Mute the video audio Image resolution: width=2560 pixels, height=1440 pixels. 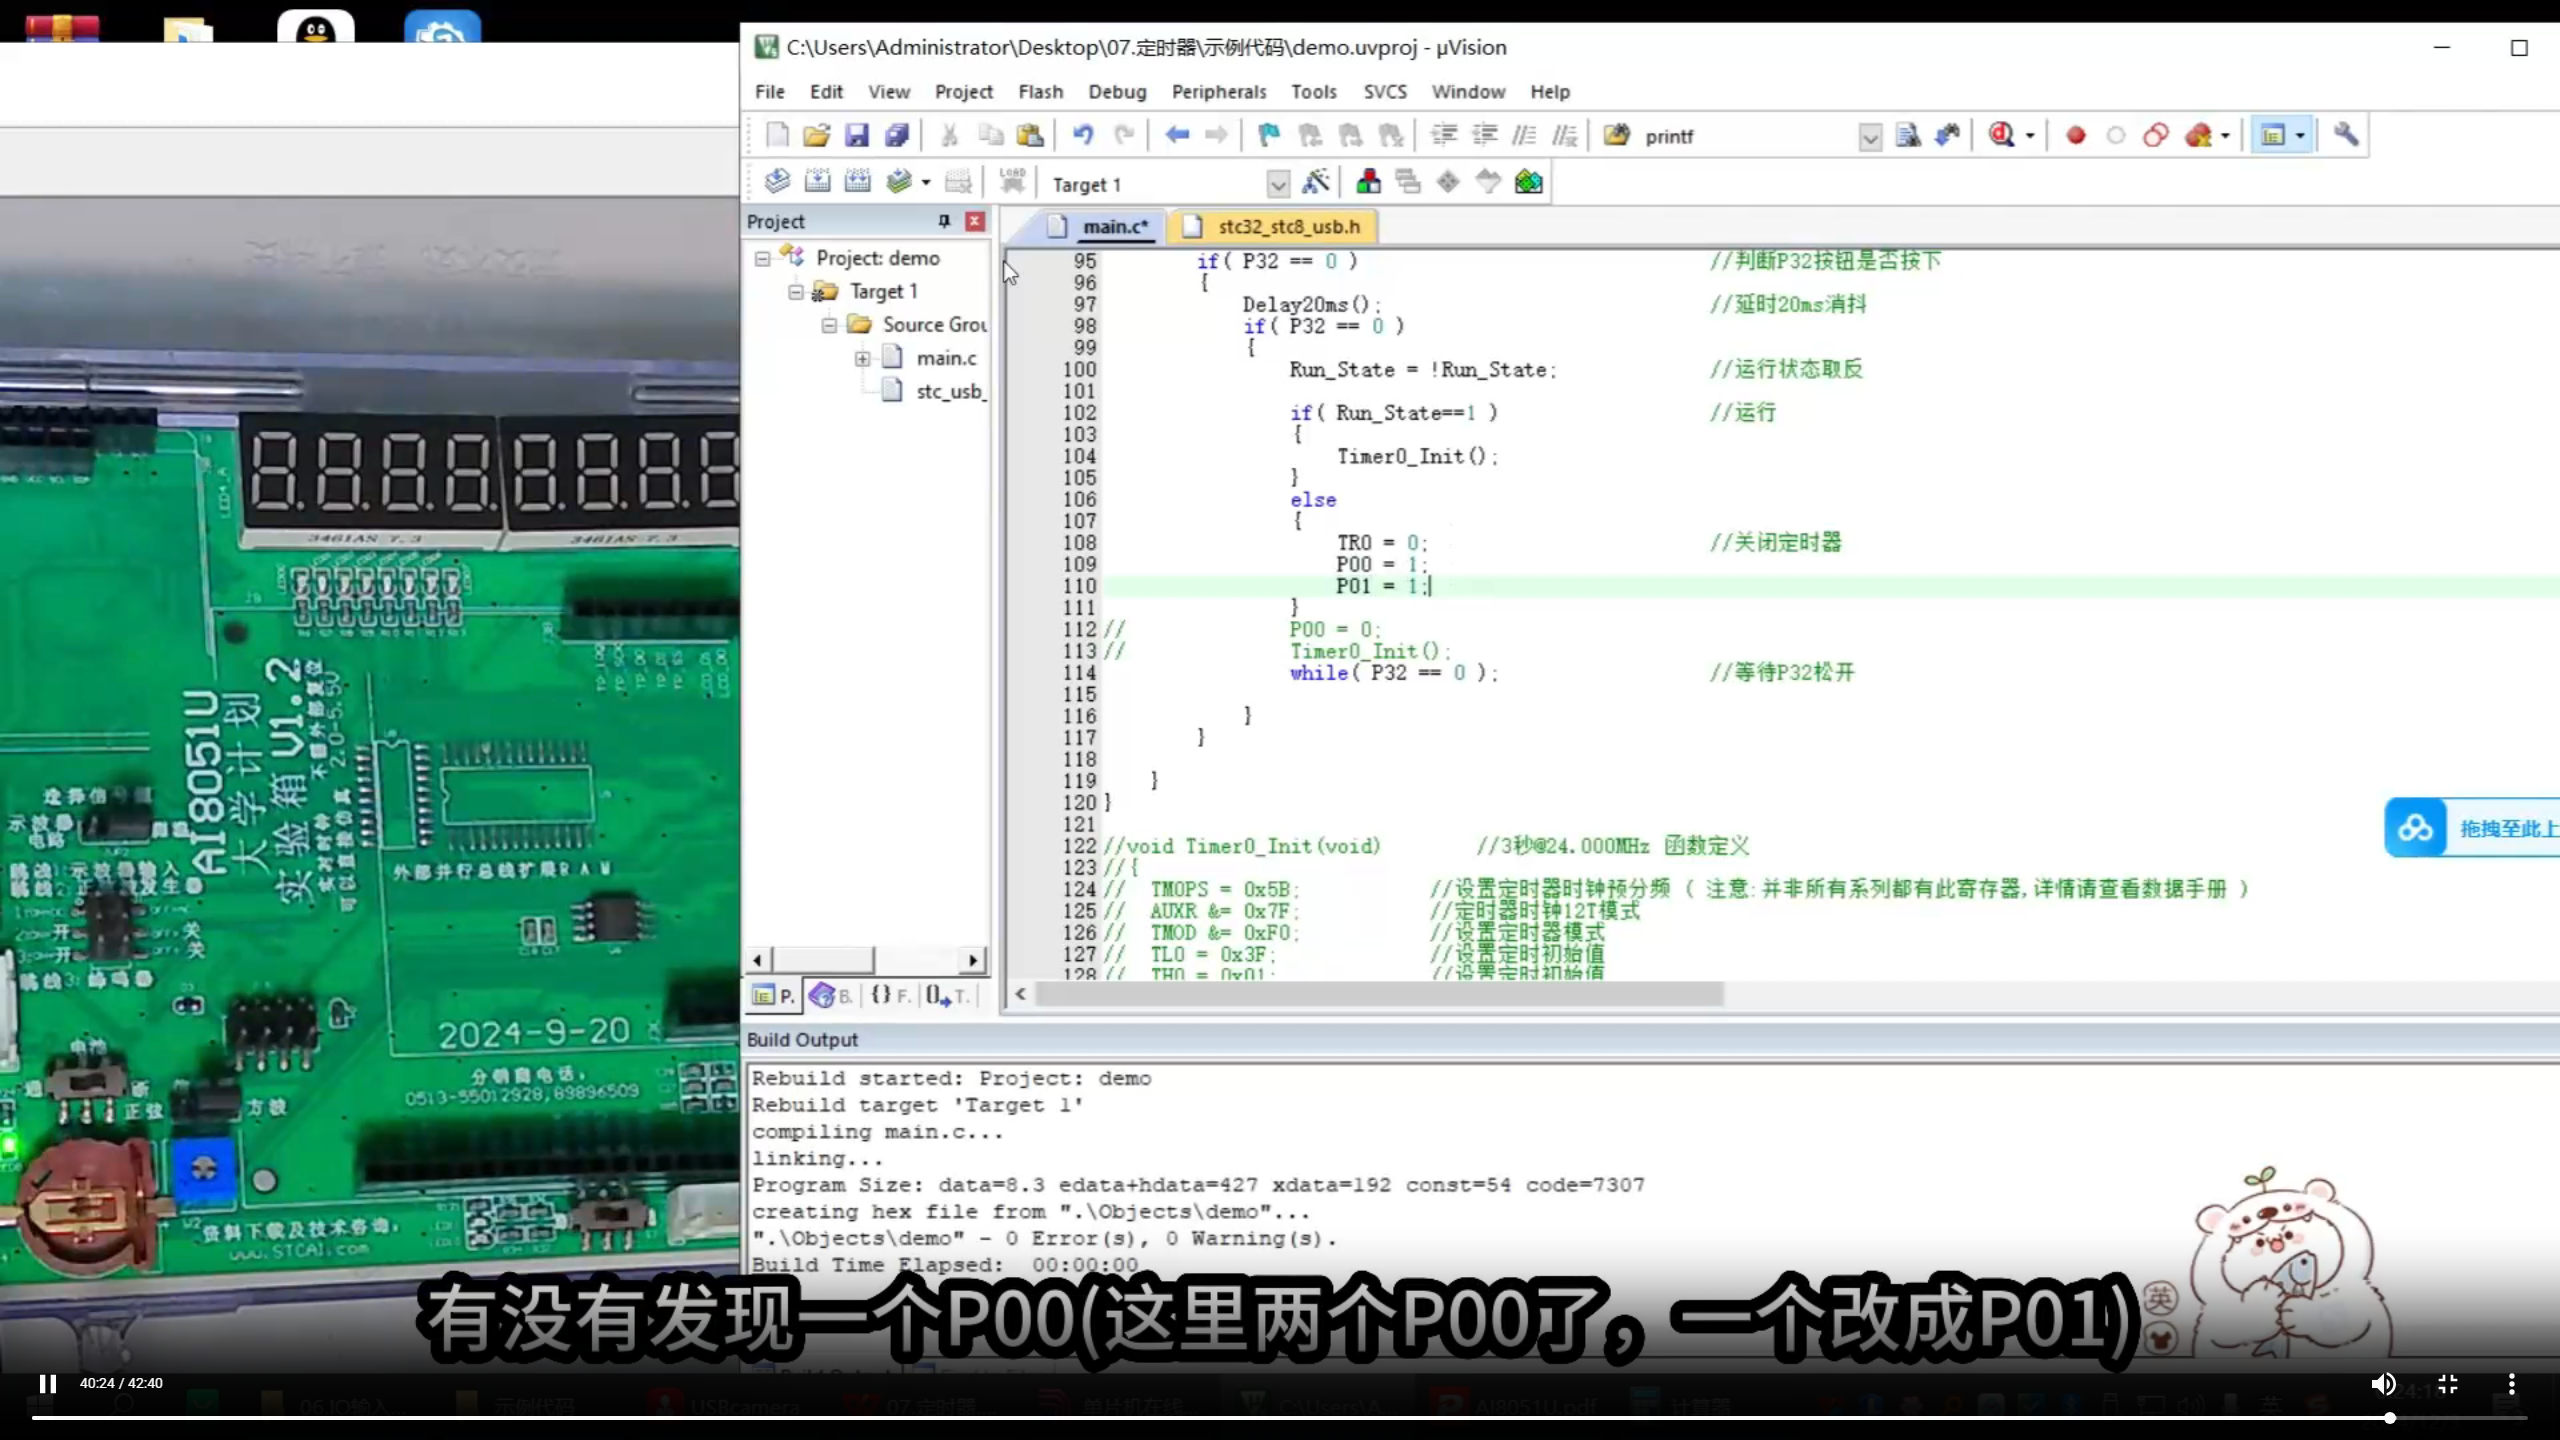click(x=2385, y=1383)
